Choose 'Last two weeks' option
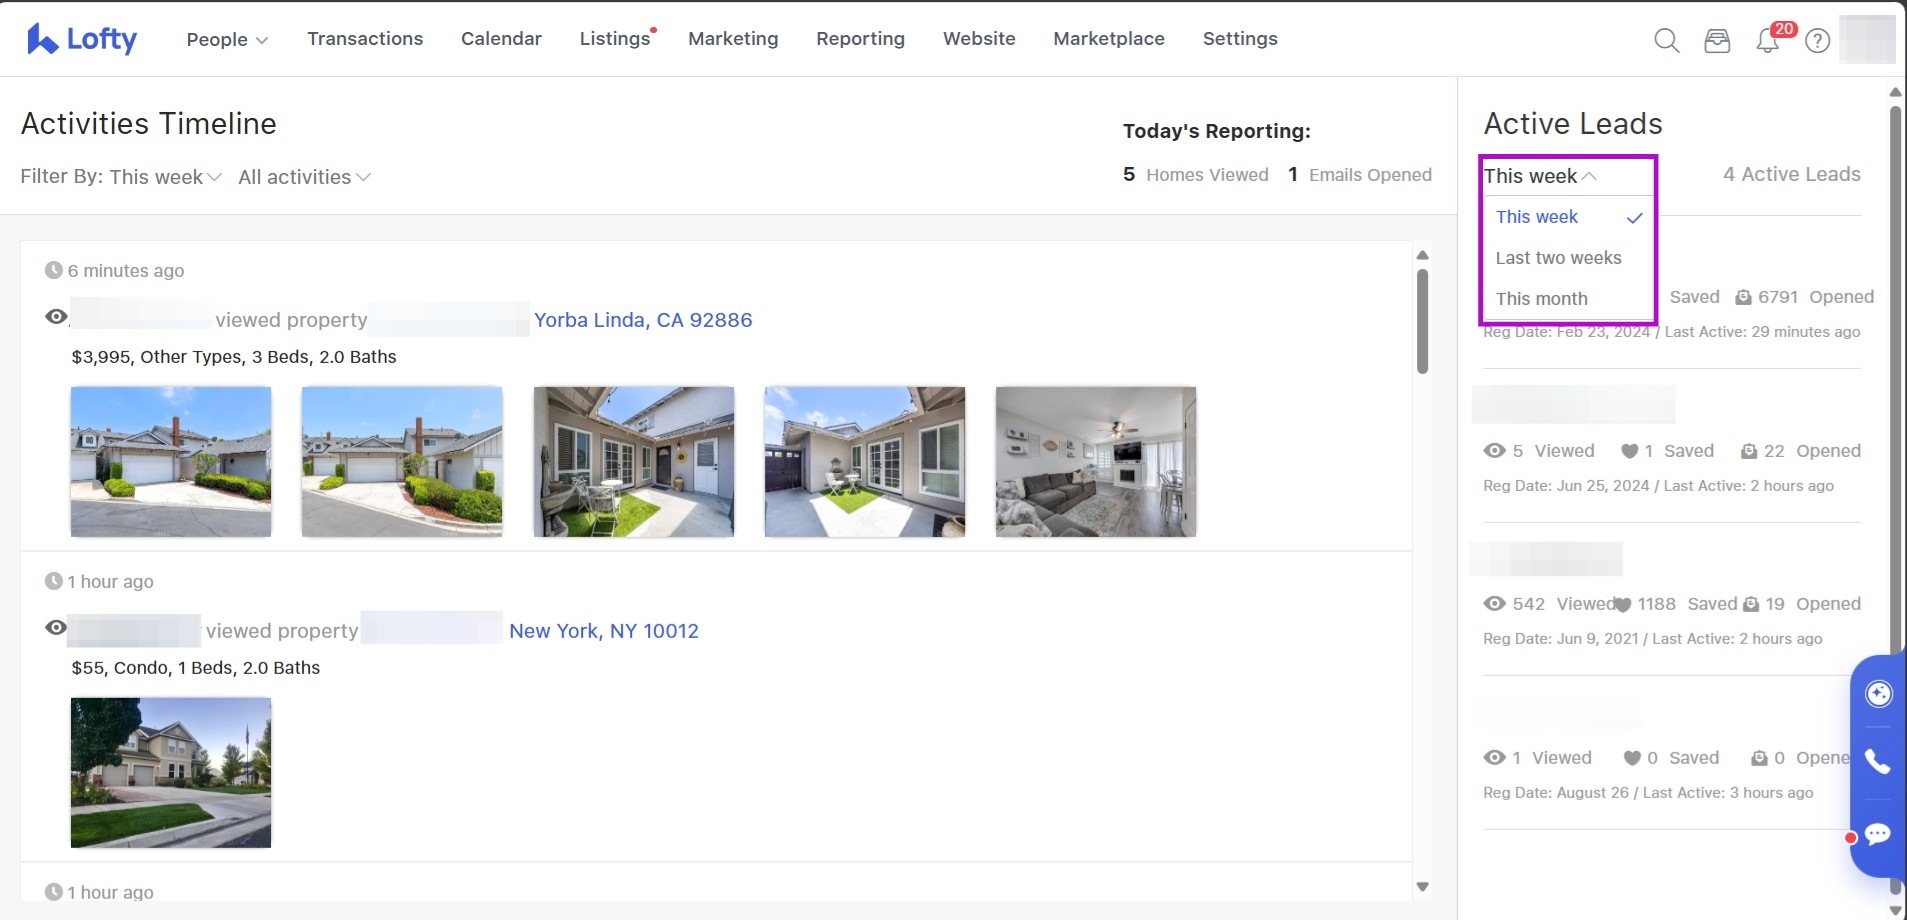 coord(1558,258)
